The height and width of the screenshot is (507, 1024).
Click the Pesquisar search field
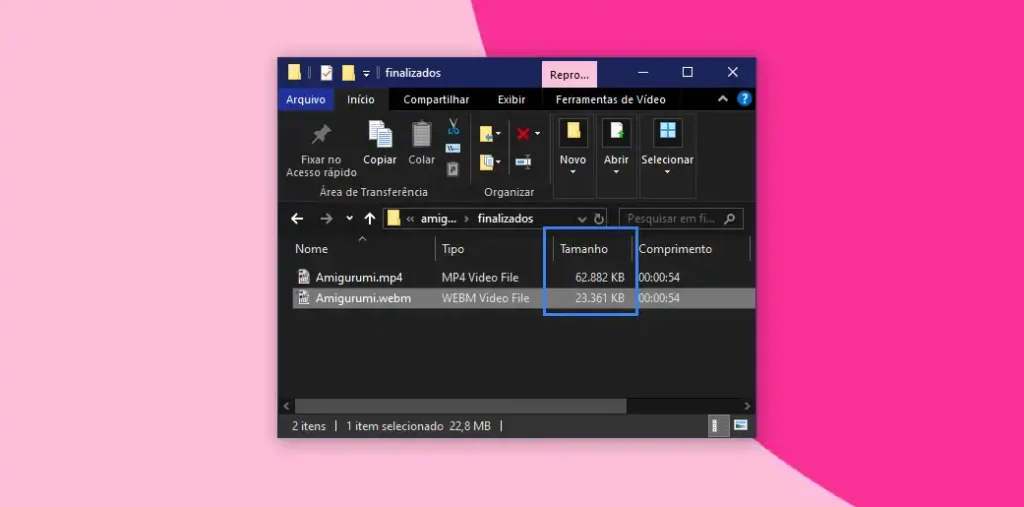click(x=671, y=219)
